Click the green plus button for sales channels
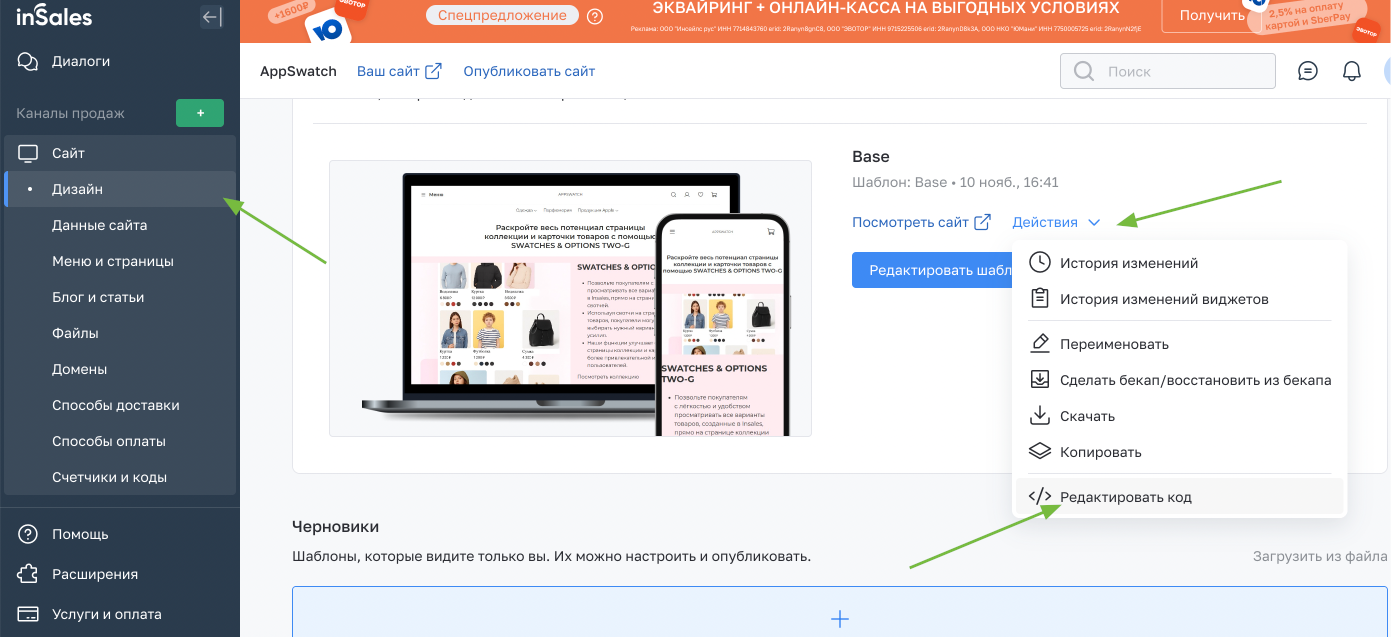This screenshot has width=1391, height=637. (200, 113)
